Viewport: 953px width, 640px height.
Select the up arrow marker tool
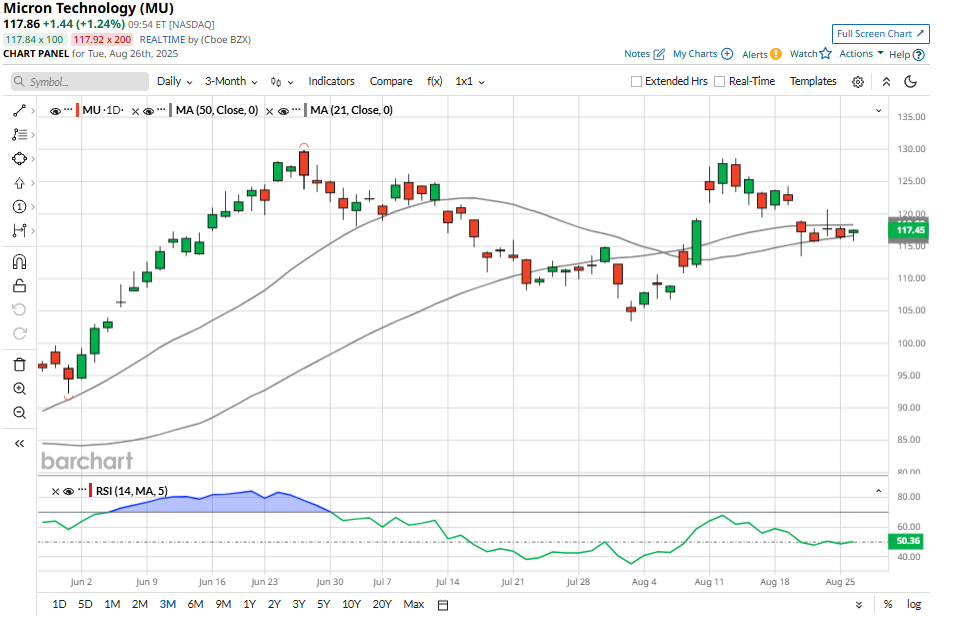coord(19,182)
